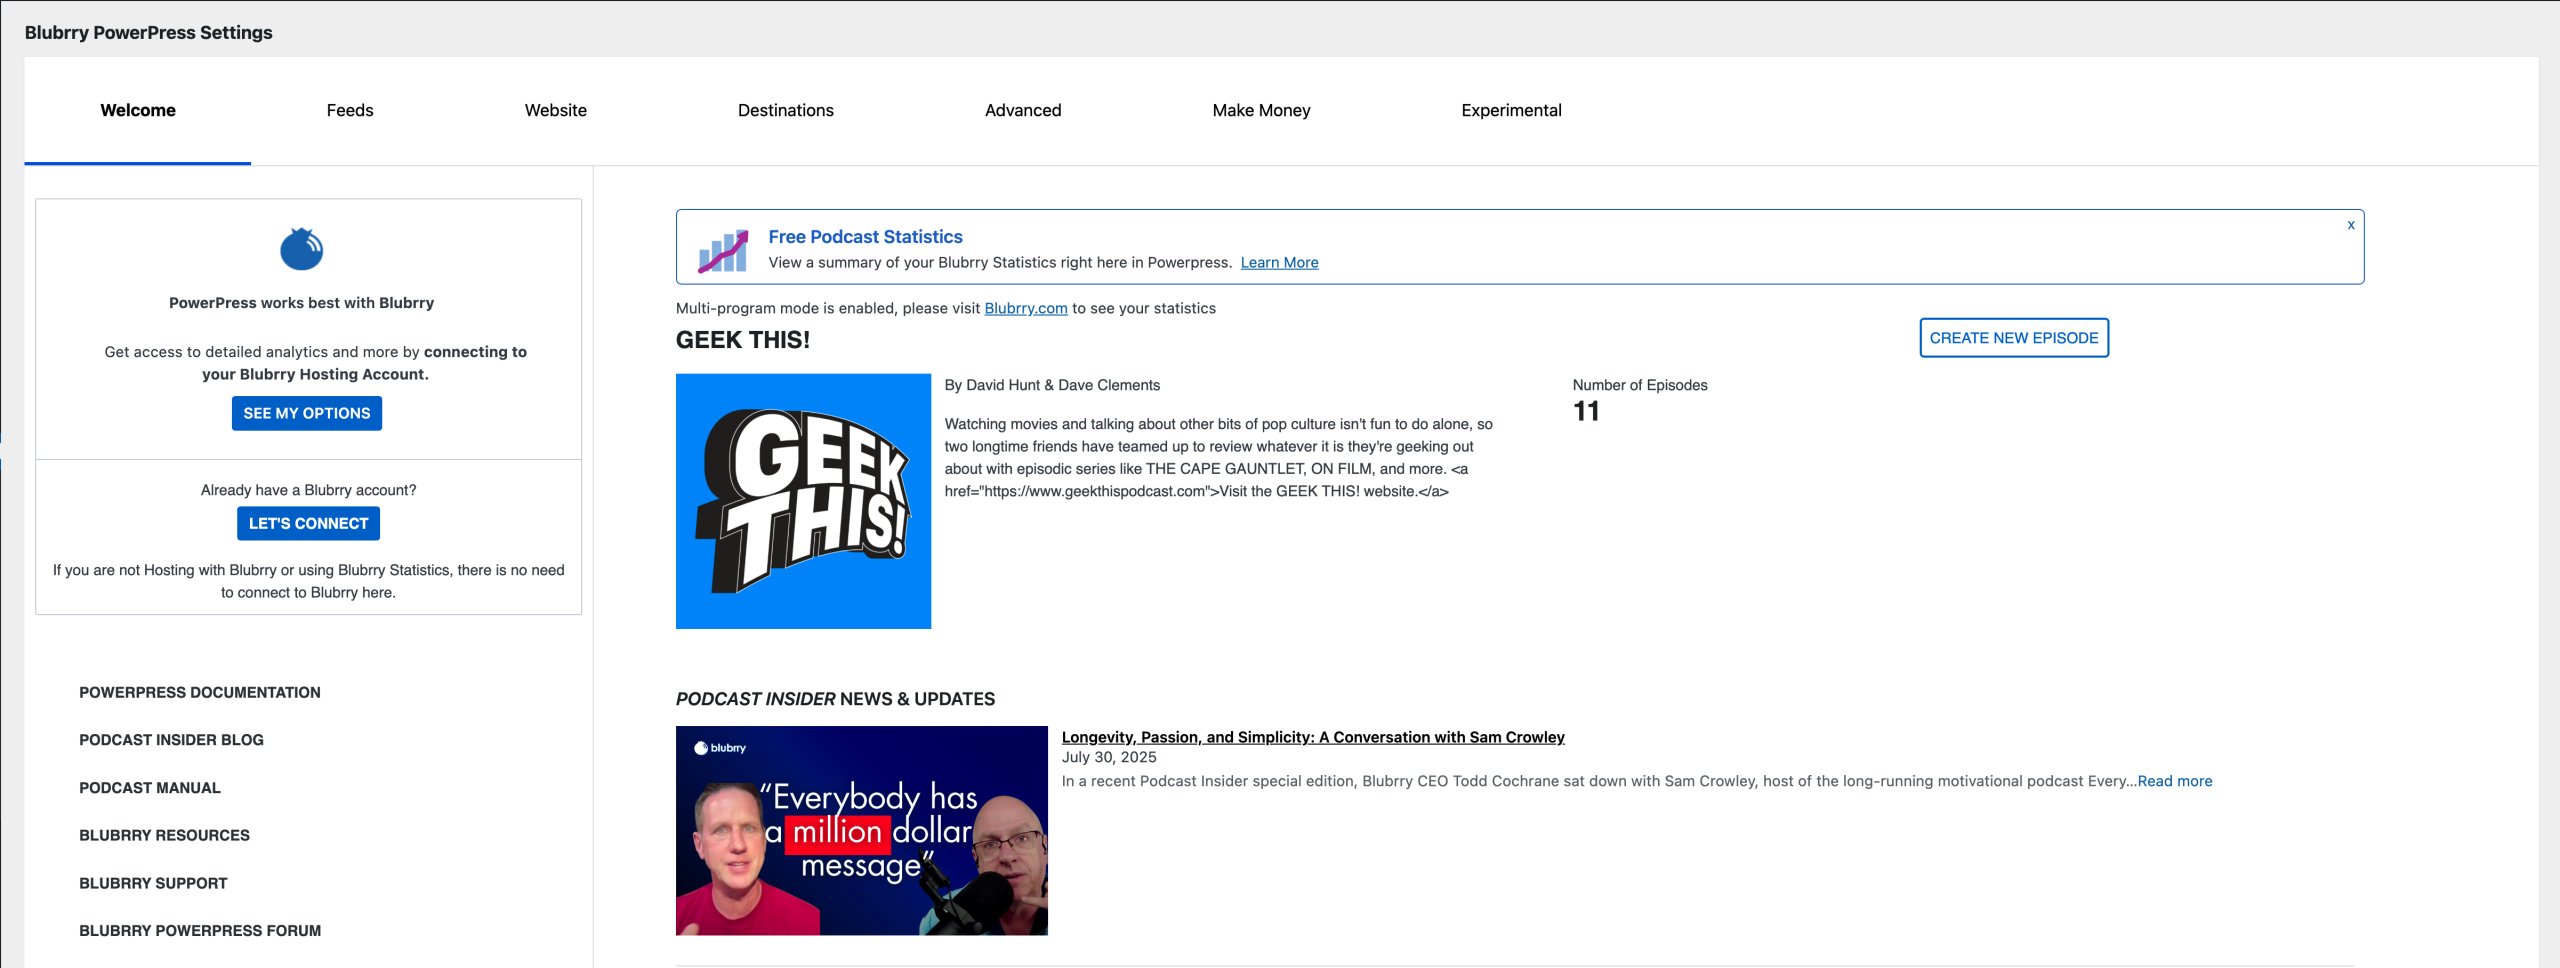This screenshot has width=2560, height=968.
Task: Open BLUBRRY POWERPRESS FORUM link
Action: tap(200, 930)
